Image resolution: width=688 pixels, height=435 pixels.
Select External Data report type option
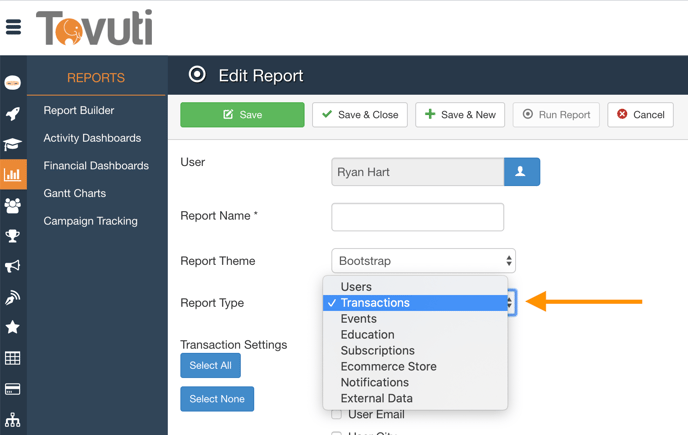pyautogui.click(x=376, y=399)
